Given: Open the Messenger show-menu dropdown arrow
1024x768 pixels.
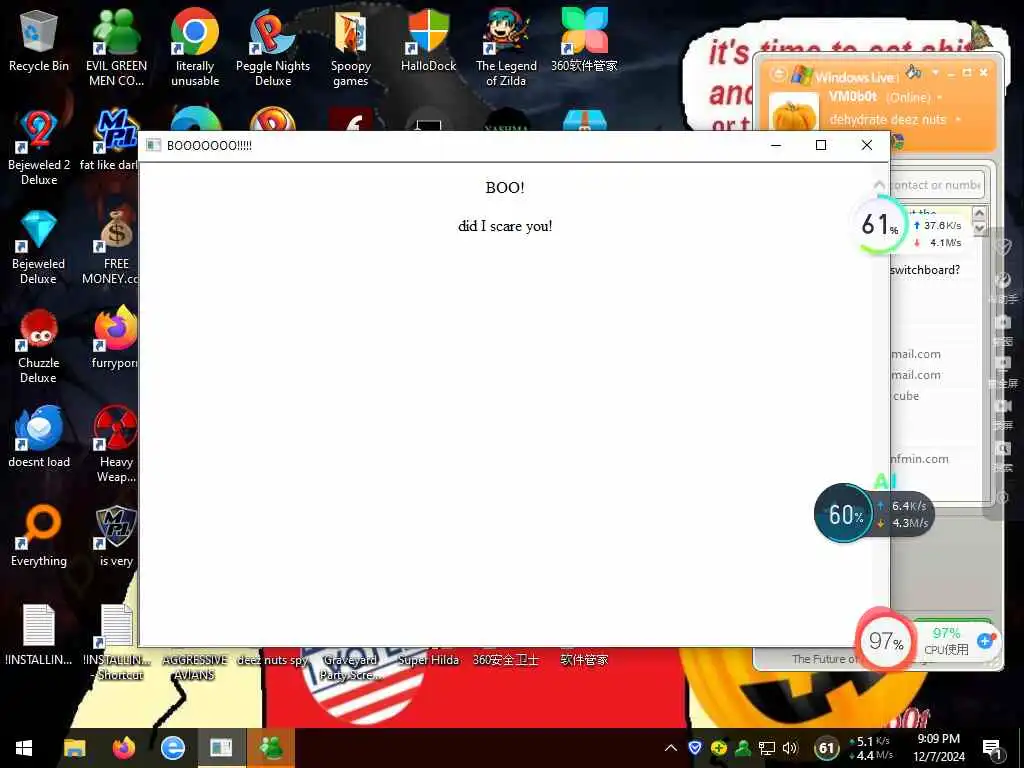Looking at the screenshot, I should [x=935, y=72].
